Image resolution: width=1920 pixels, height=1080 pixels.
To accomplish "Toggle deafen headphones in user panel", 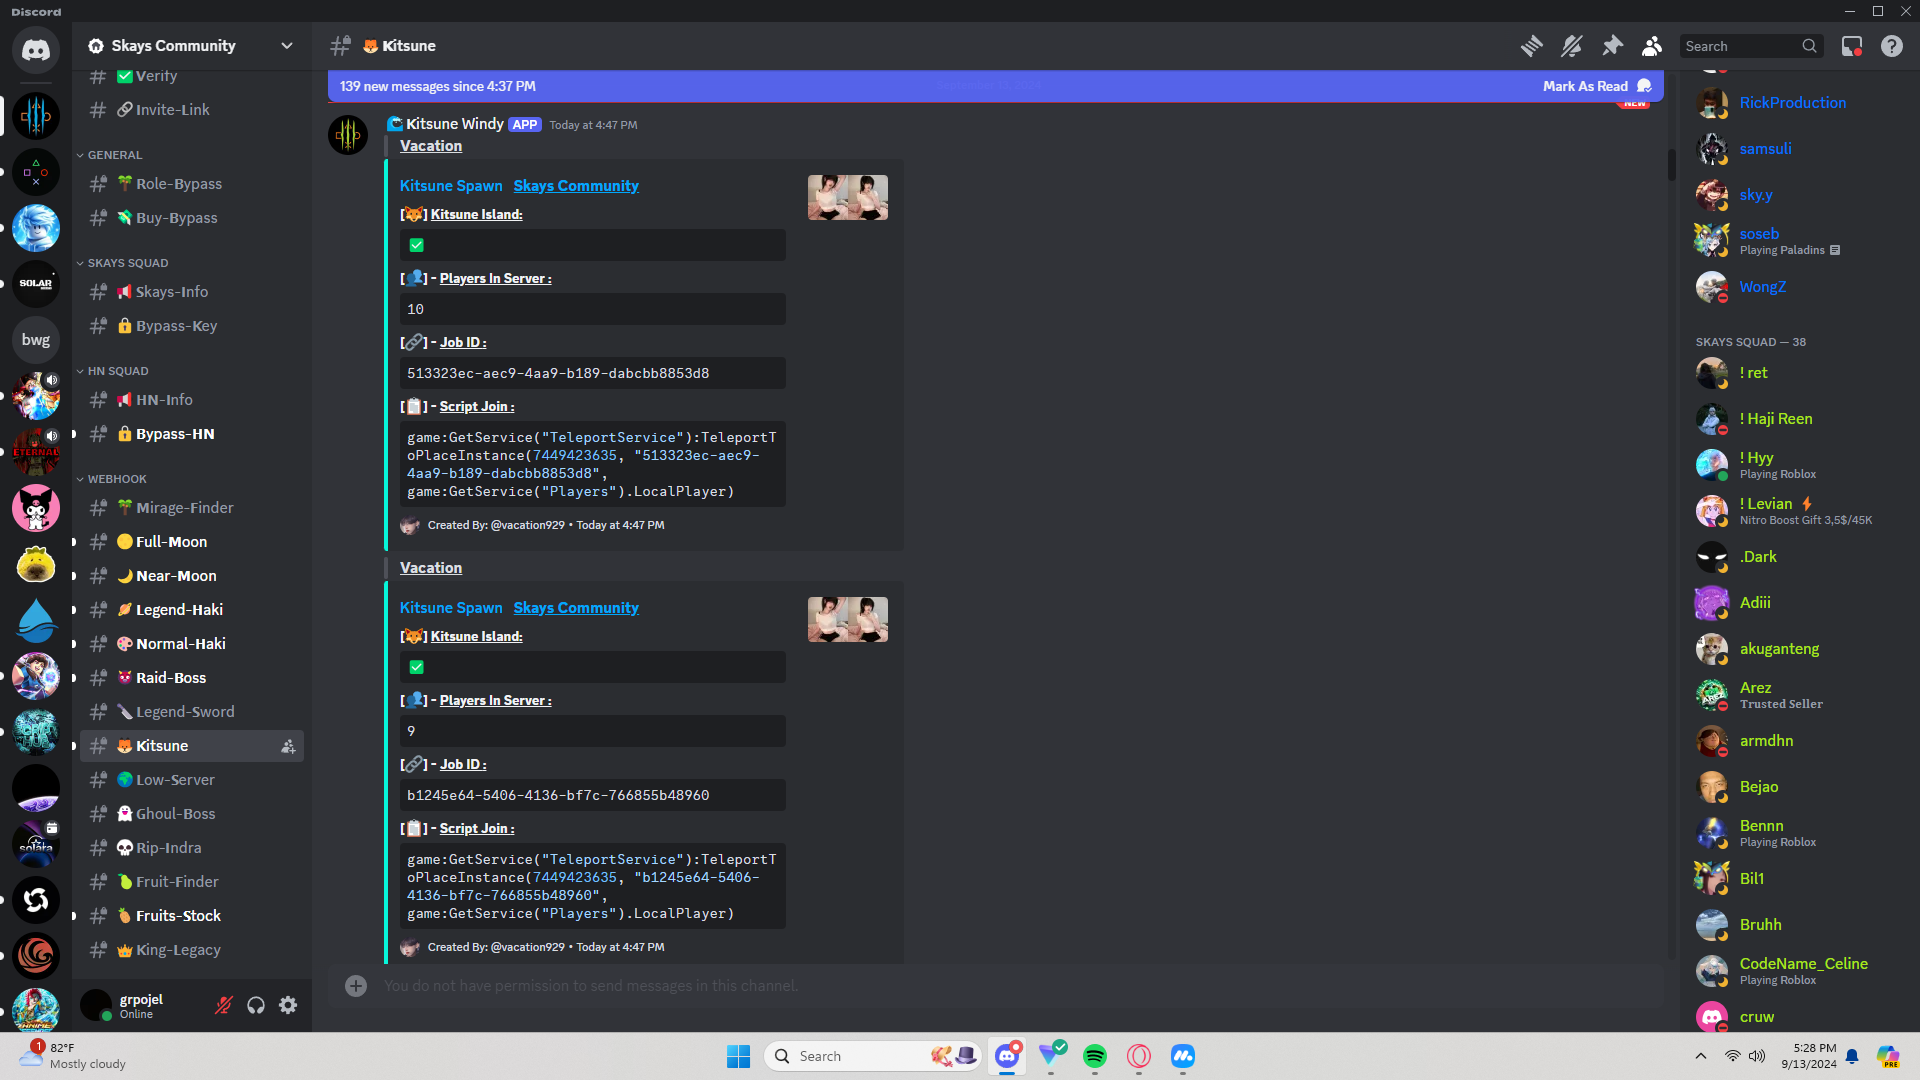I will point(256,1005).
